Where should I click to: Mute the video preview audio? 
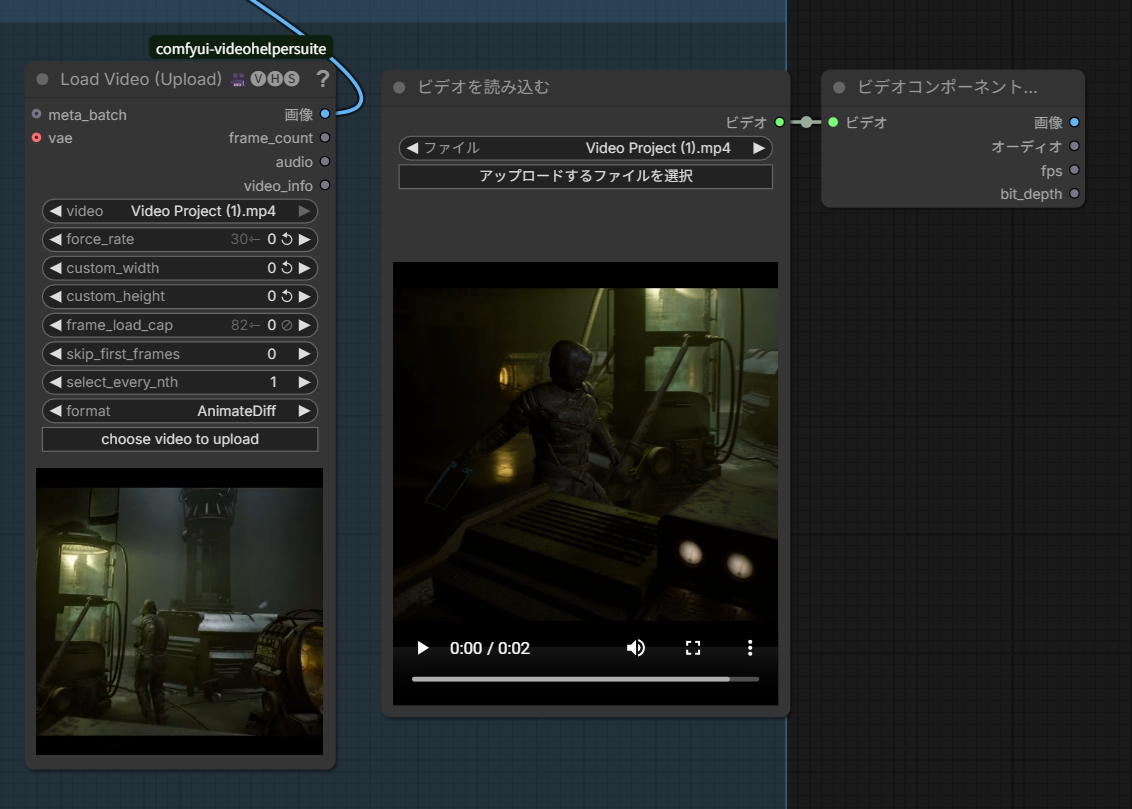636,648
